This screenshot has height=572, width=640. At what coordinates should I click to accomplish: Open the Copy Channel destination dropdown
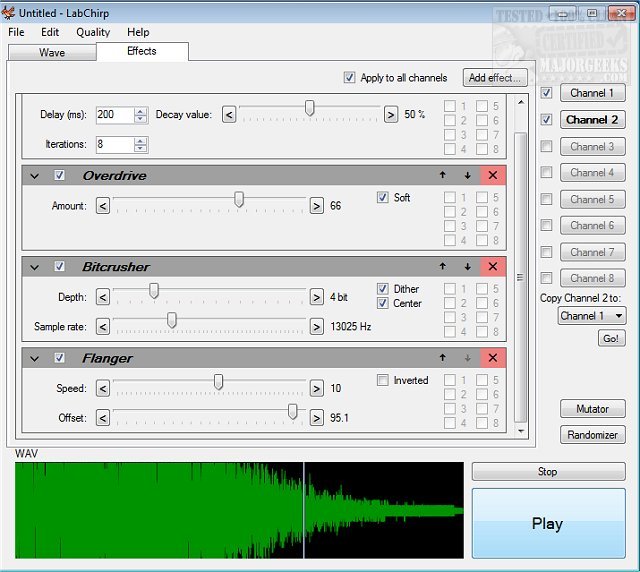pyautogui.click(x=591, y=316)
